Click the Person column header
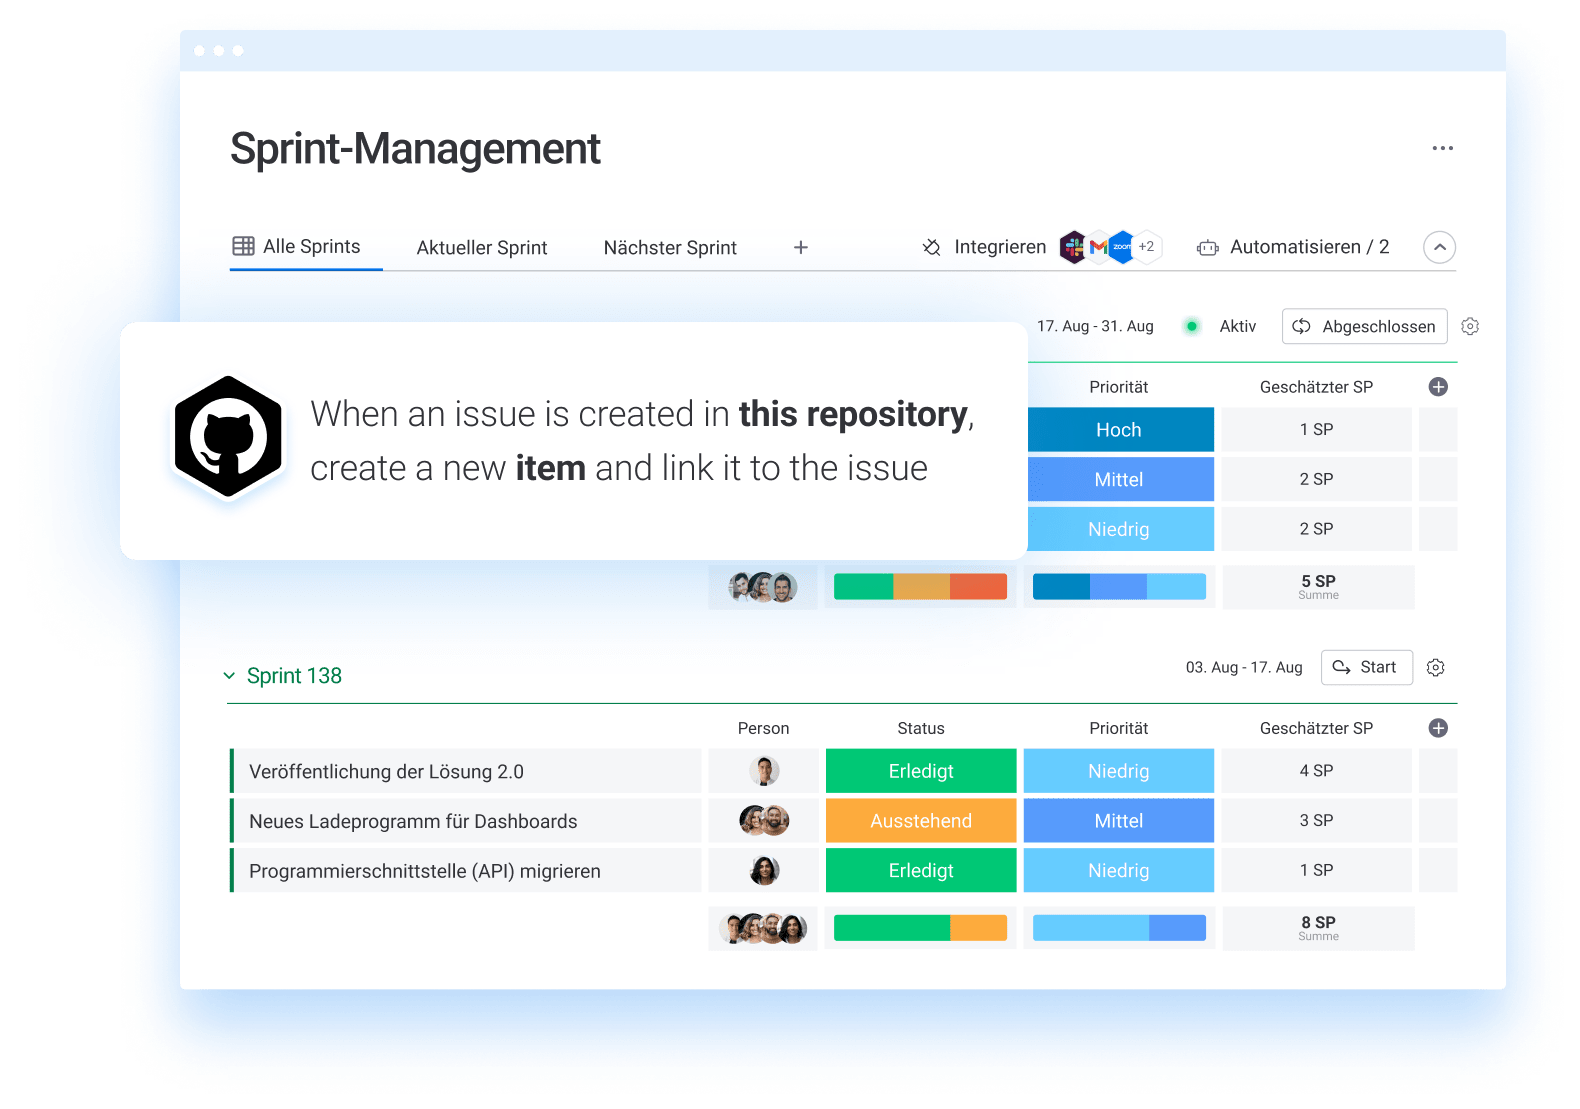This screenshot has height=1109, width=1580. pyautogui.click(x=763, y=728)
